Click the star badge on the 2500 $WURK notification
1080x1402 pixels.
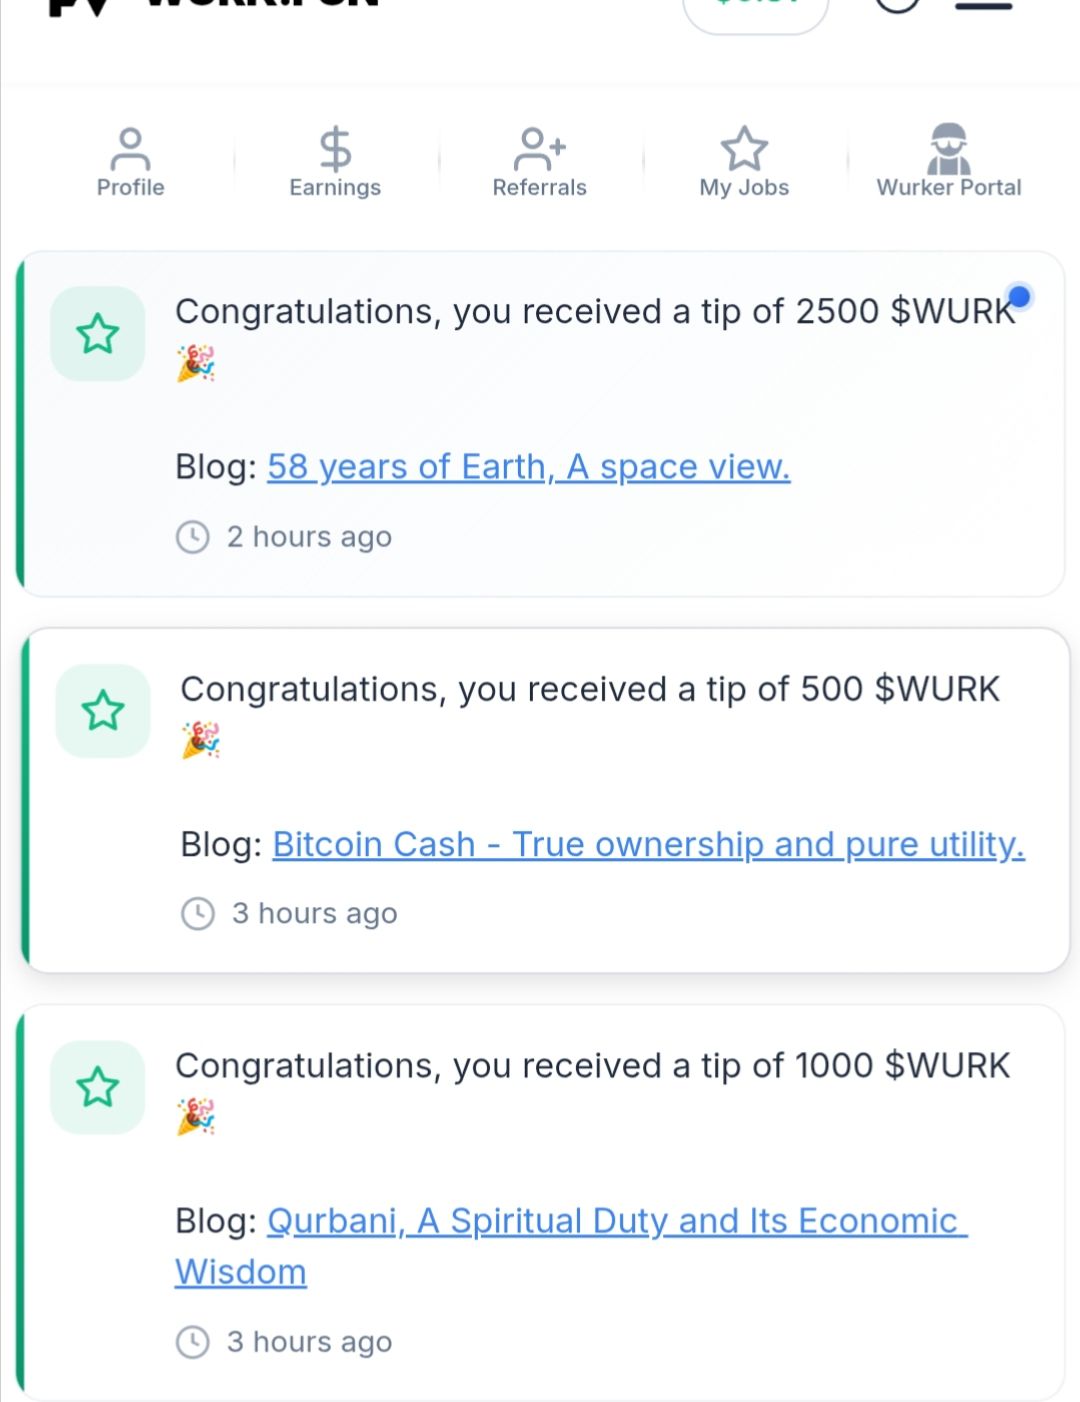(98, 334)
